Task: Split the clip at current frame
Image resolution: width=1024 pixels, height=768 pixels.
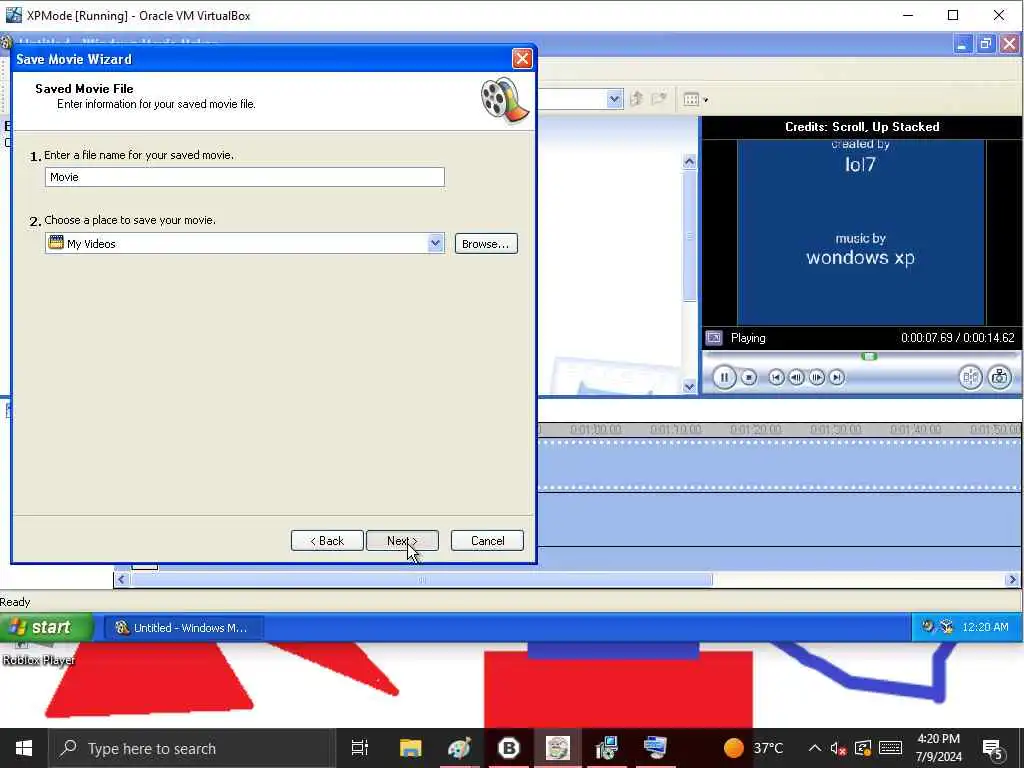Action: click(x=970, y=377)
